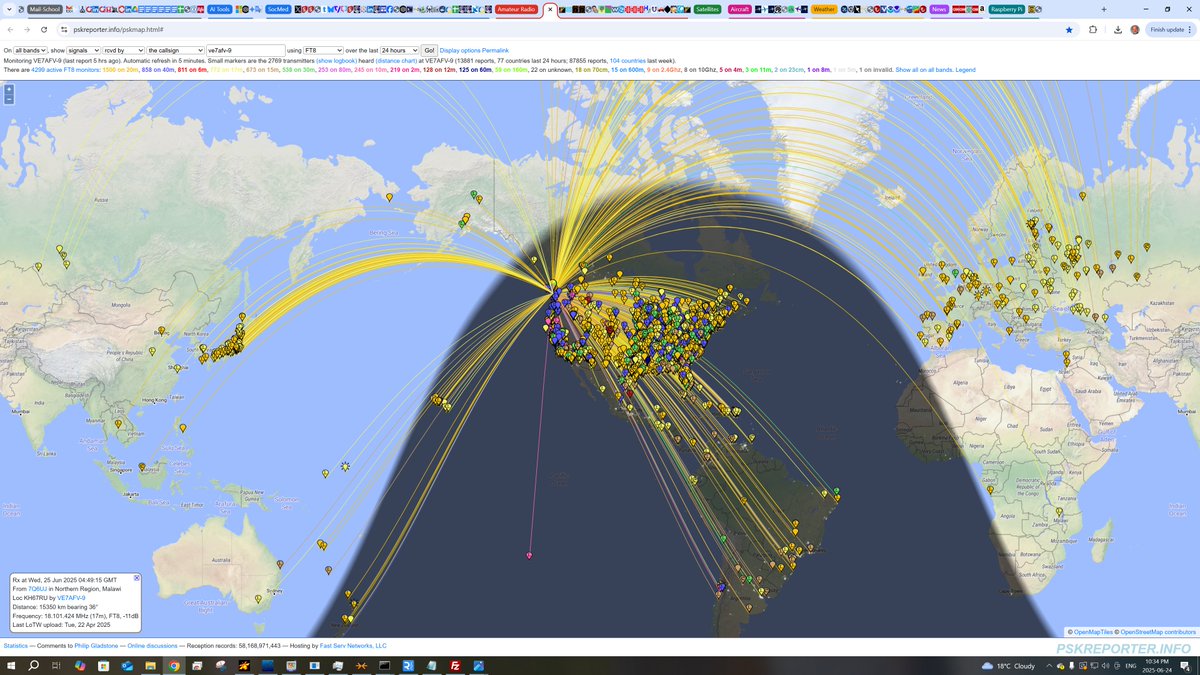Open the '24 hours' time range dropdown
1200x675 pixels.
coord(400,50)
